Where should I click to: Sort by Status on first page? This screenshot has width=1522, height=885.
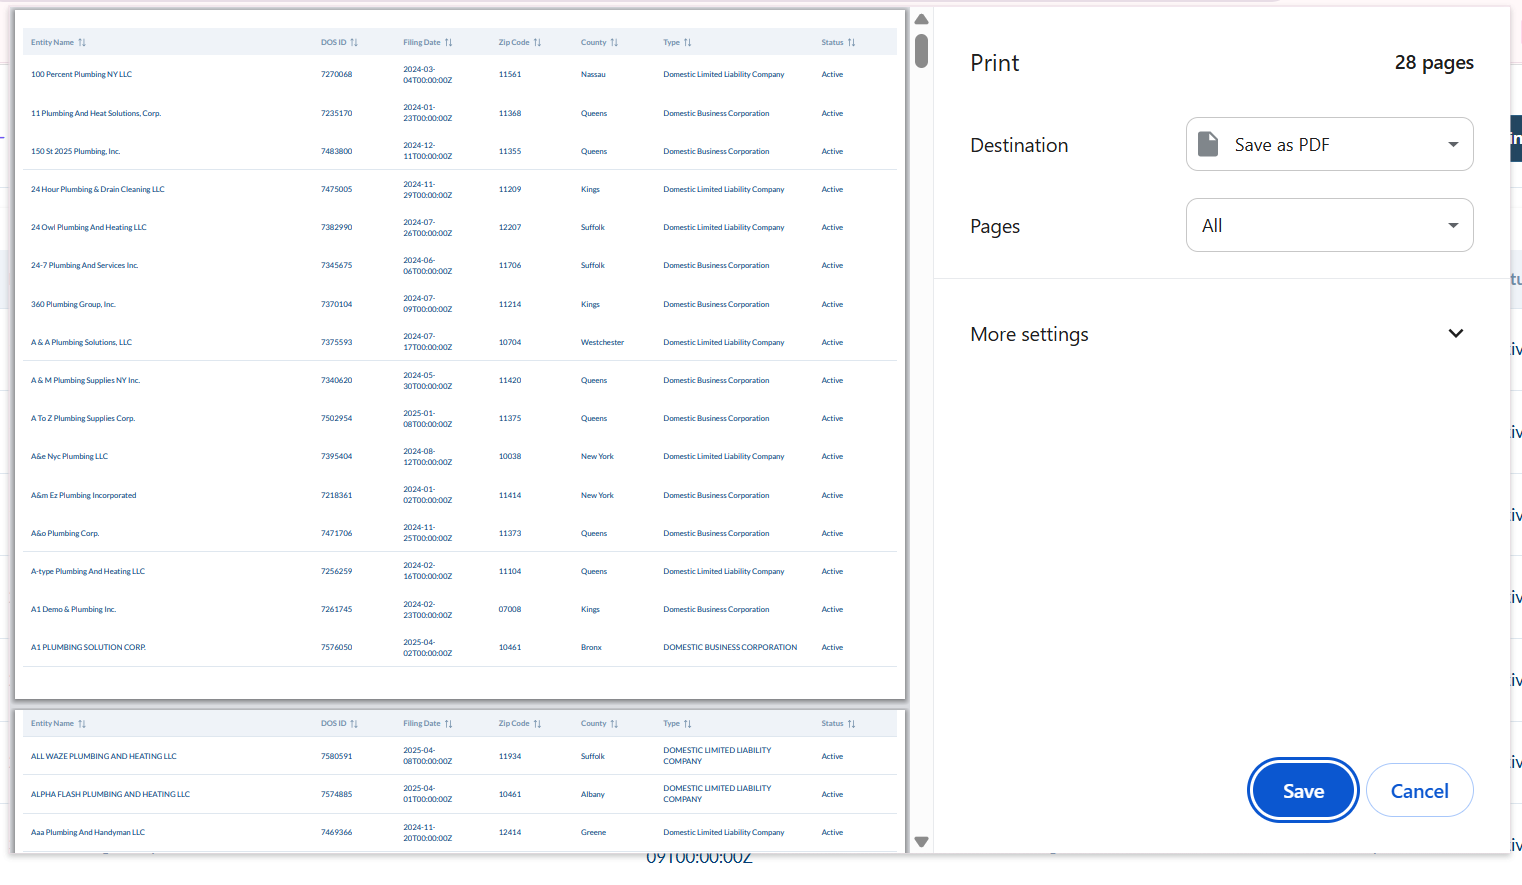838,42
